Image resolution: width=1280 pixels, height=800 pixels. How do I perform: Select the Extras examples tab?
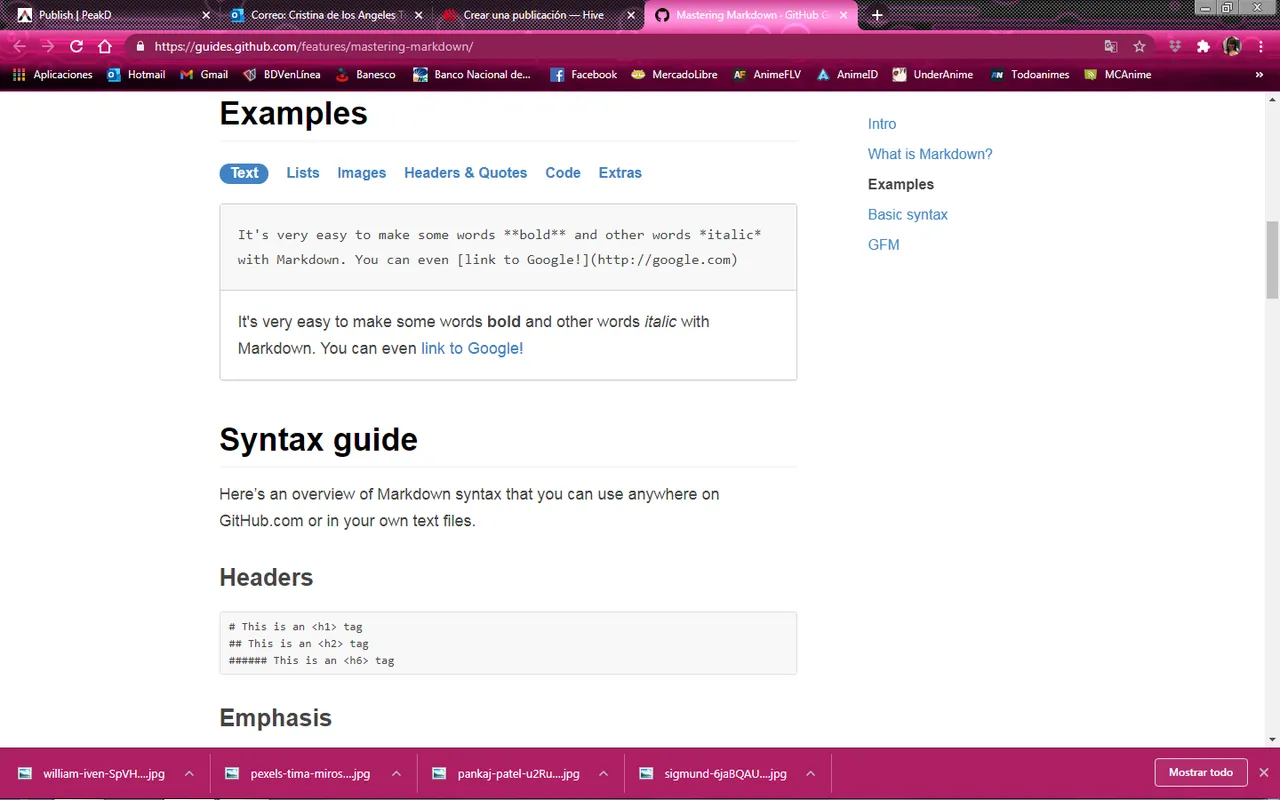[x=620, y=173]
